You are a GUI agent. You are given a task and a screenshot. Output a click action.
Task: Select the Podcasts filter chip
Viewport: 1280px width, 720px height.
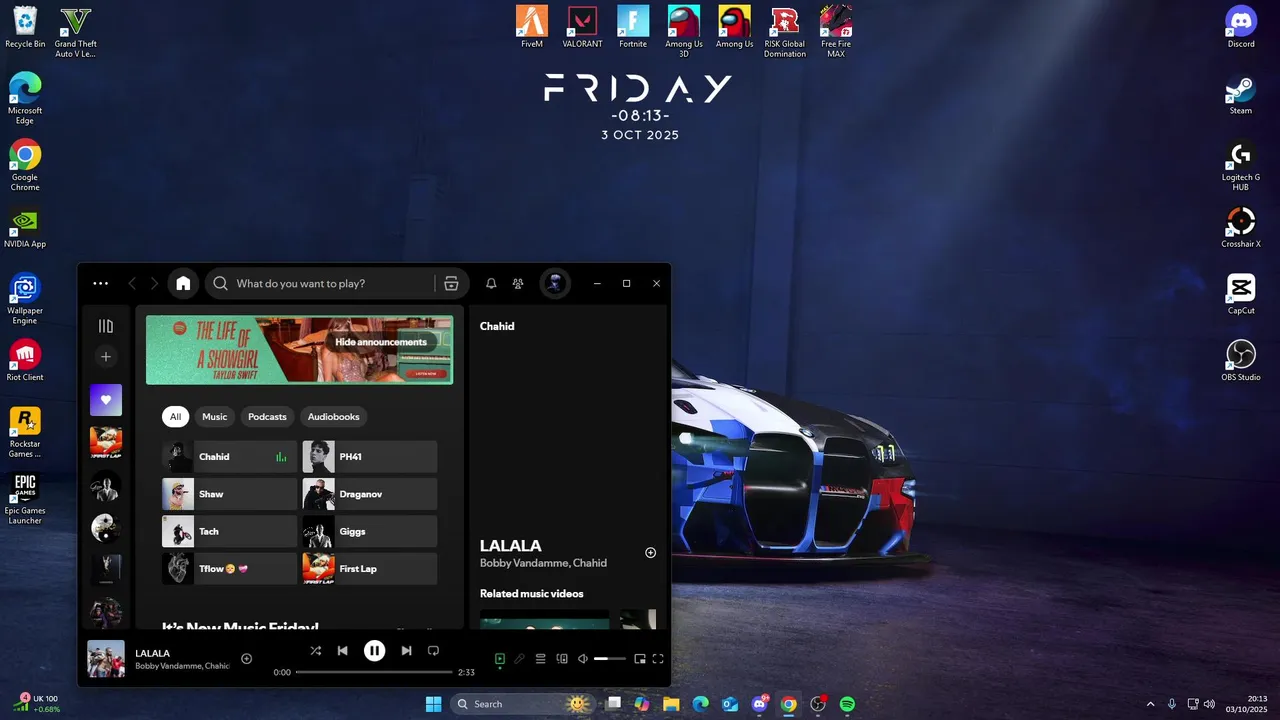coord(267,416)
